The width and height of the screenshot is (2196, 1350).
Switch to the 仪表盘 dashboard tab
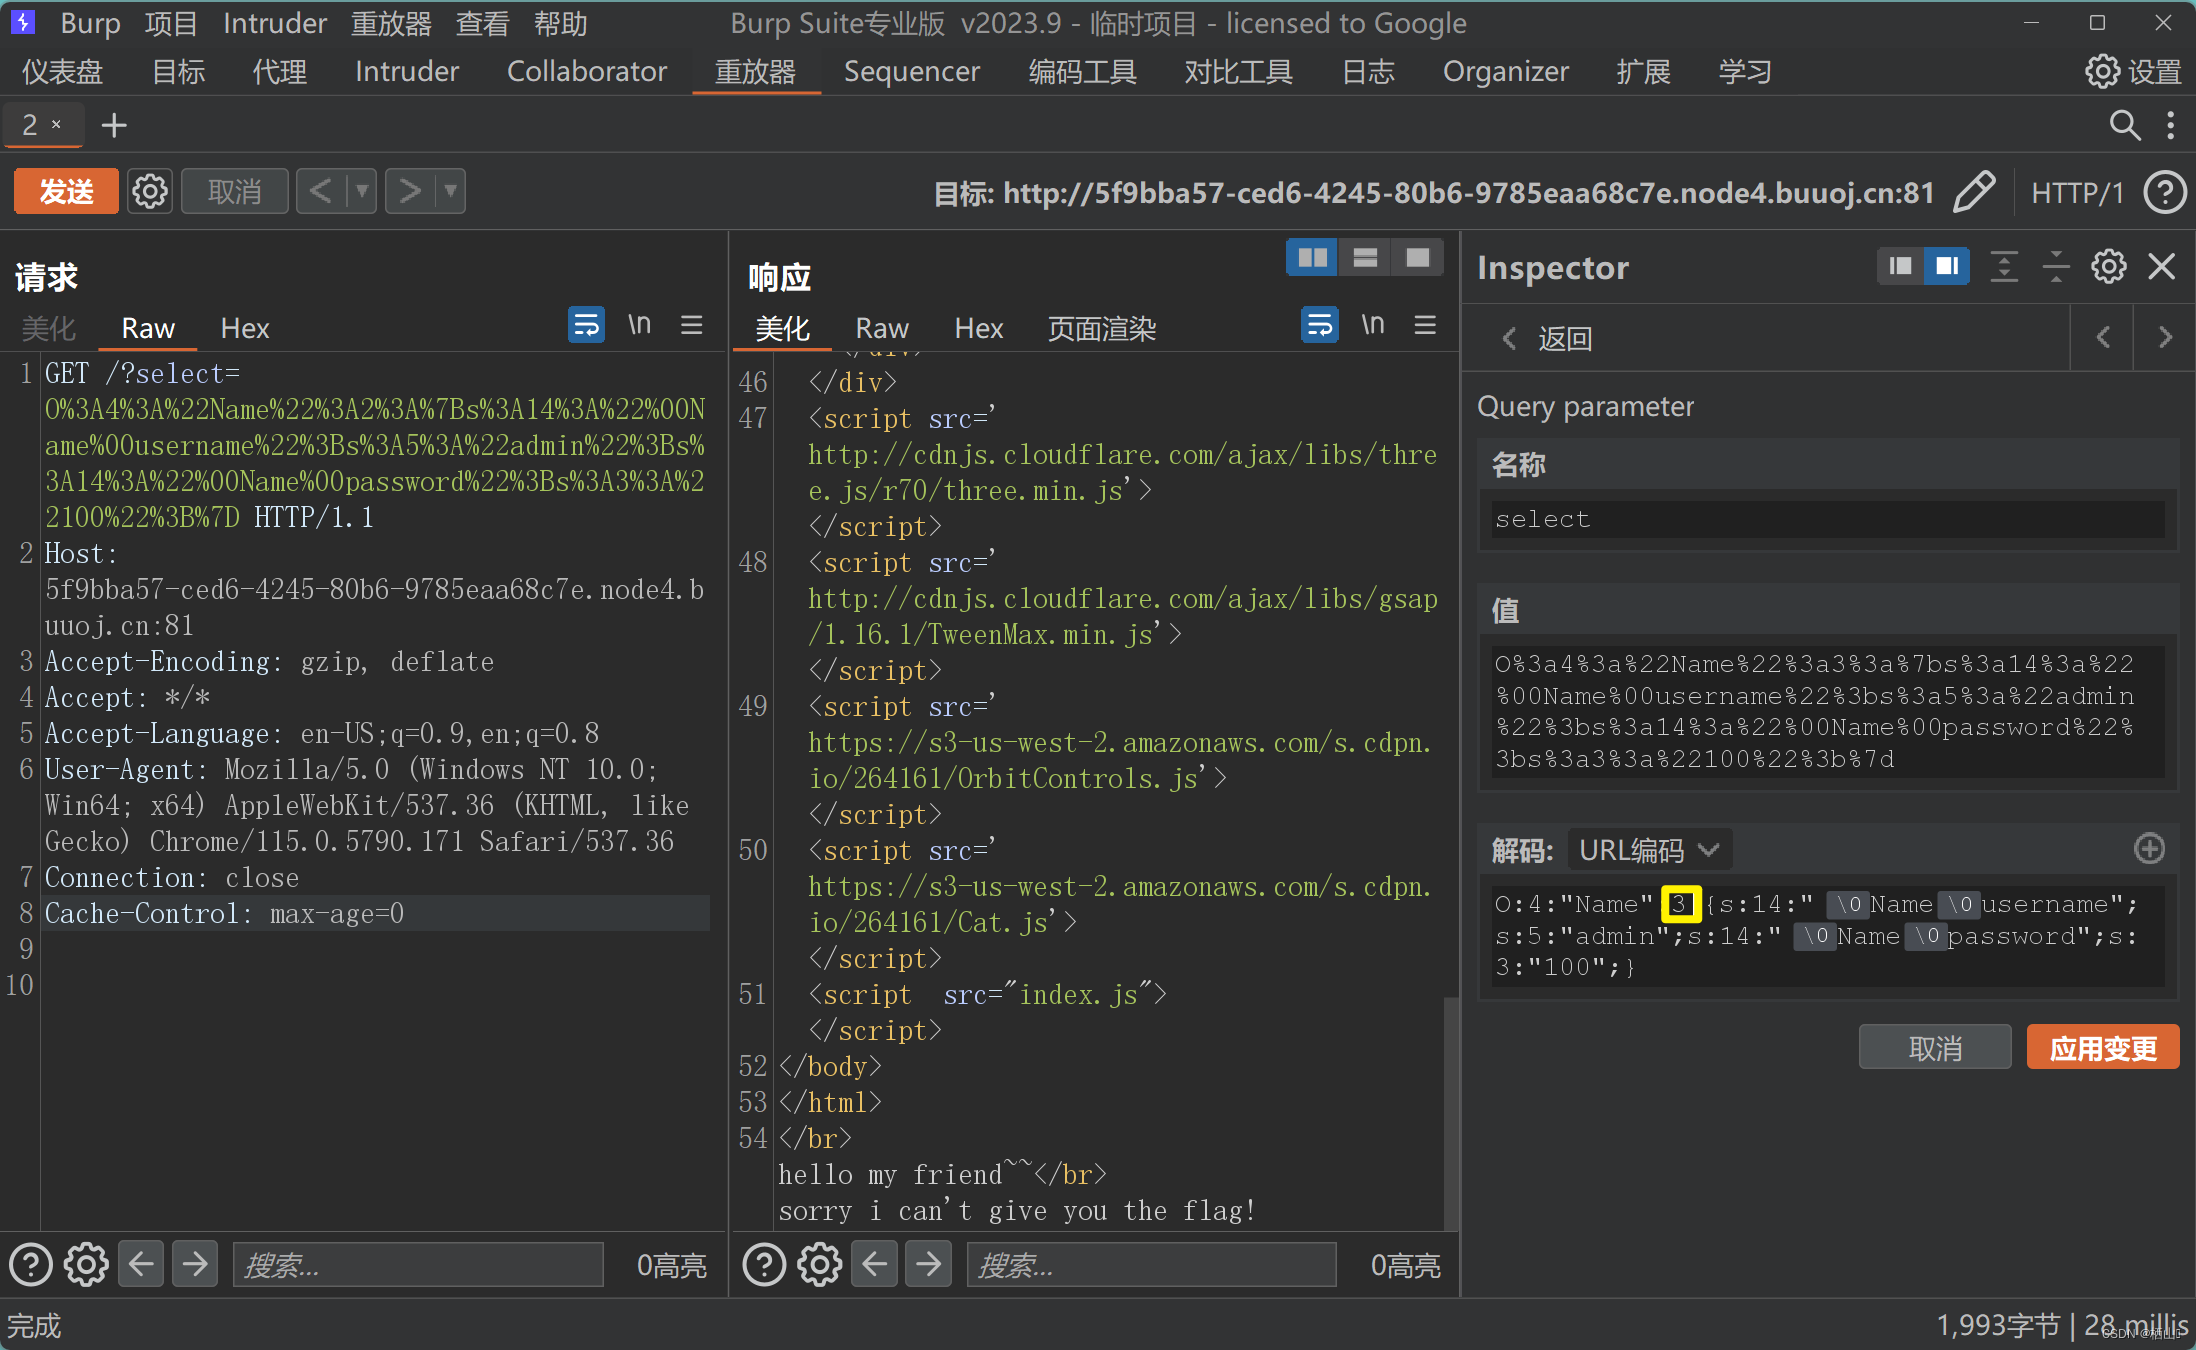pyautogui.click(x=62, y=72)
